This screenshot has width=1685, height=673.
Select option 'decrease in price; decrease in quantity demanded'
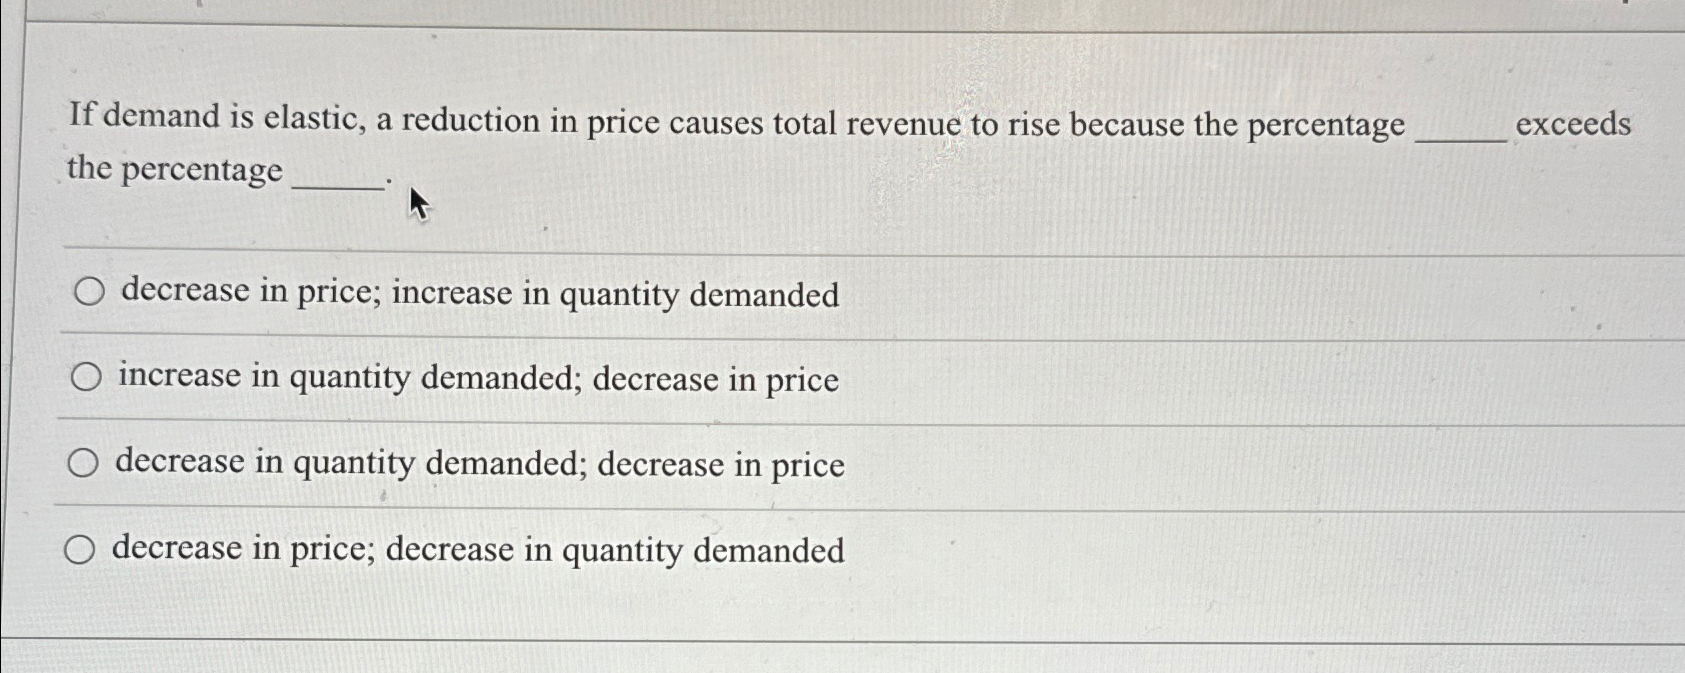click(x=478, y=549)
